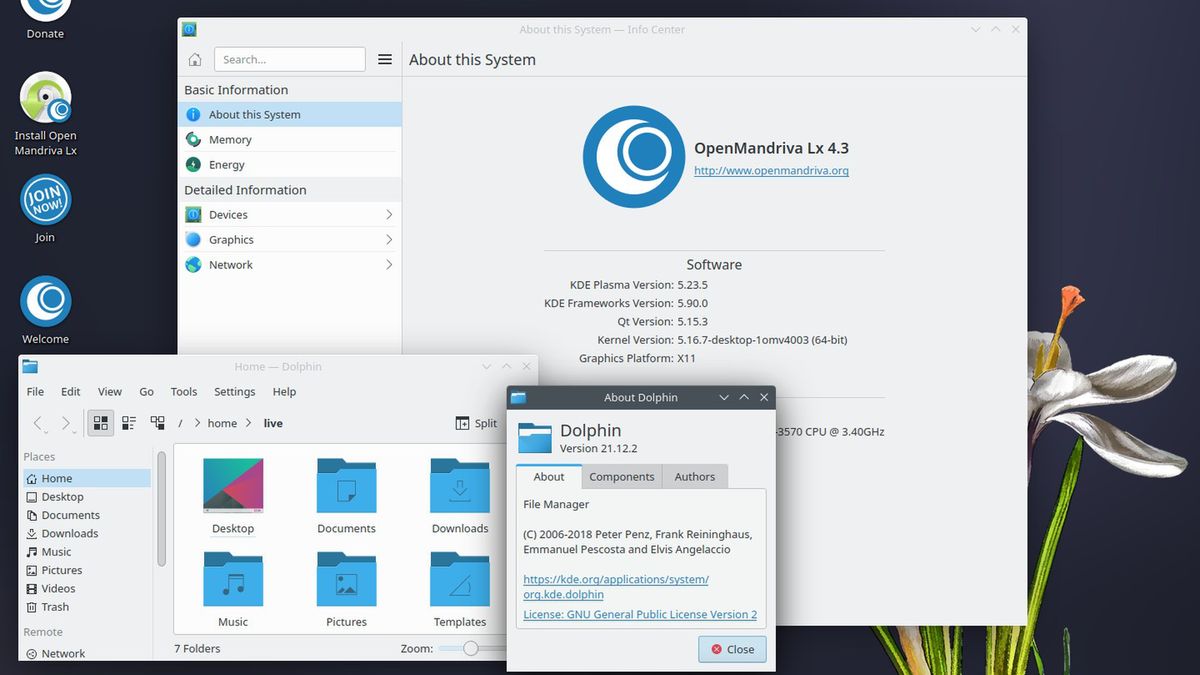Close the About Dolphin dialog
1200x675 pixels.
(731, 649)
